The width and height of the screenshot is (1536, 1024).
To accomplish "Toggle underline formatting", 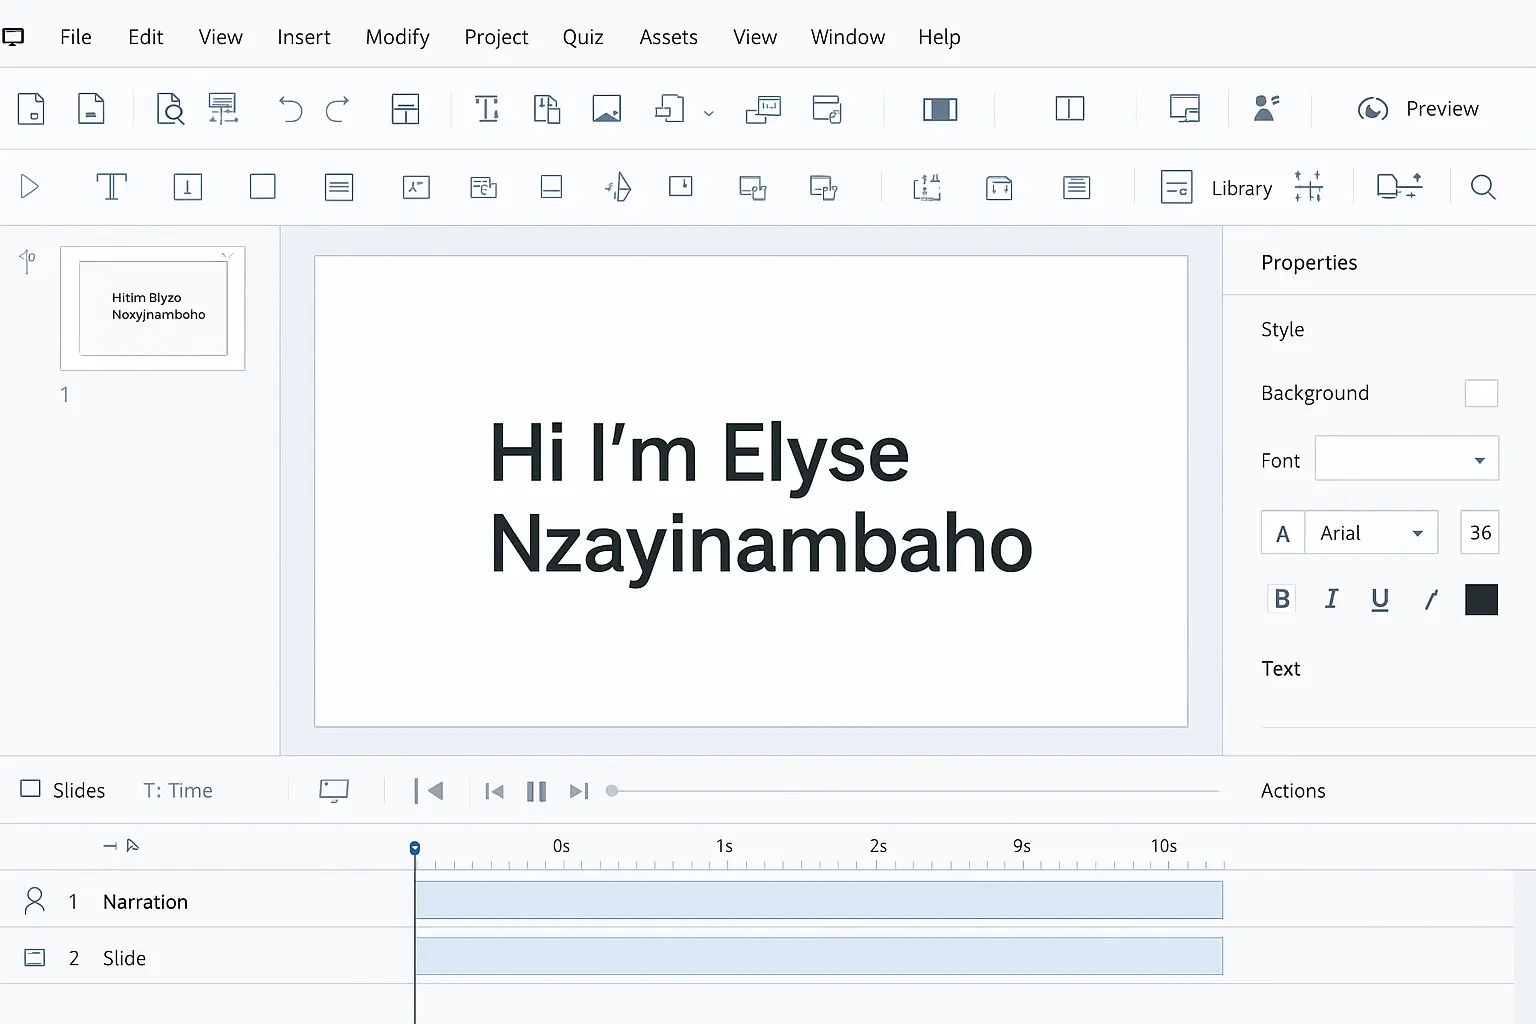I will (x=1380, y=598).
